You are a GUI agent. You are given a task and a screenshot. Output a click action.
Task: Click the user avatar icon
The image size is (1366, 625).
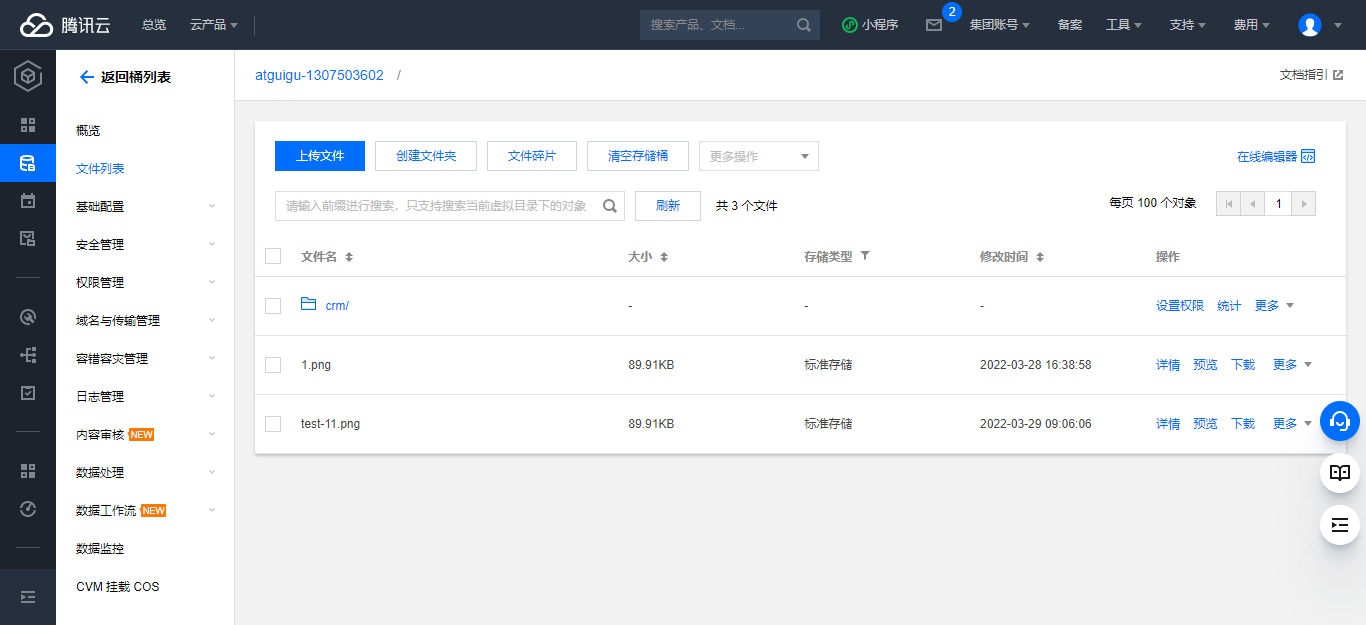pyautogui.click(x=1309, y=25)
